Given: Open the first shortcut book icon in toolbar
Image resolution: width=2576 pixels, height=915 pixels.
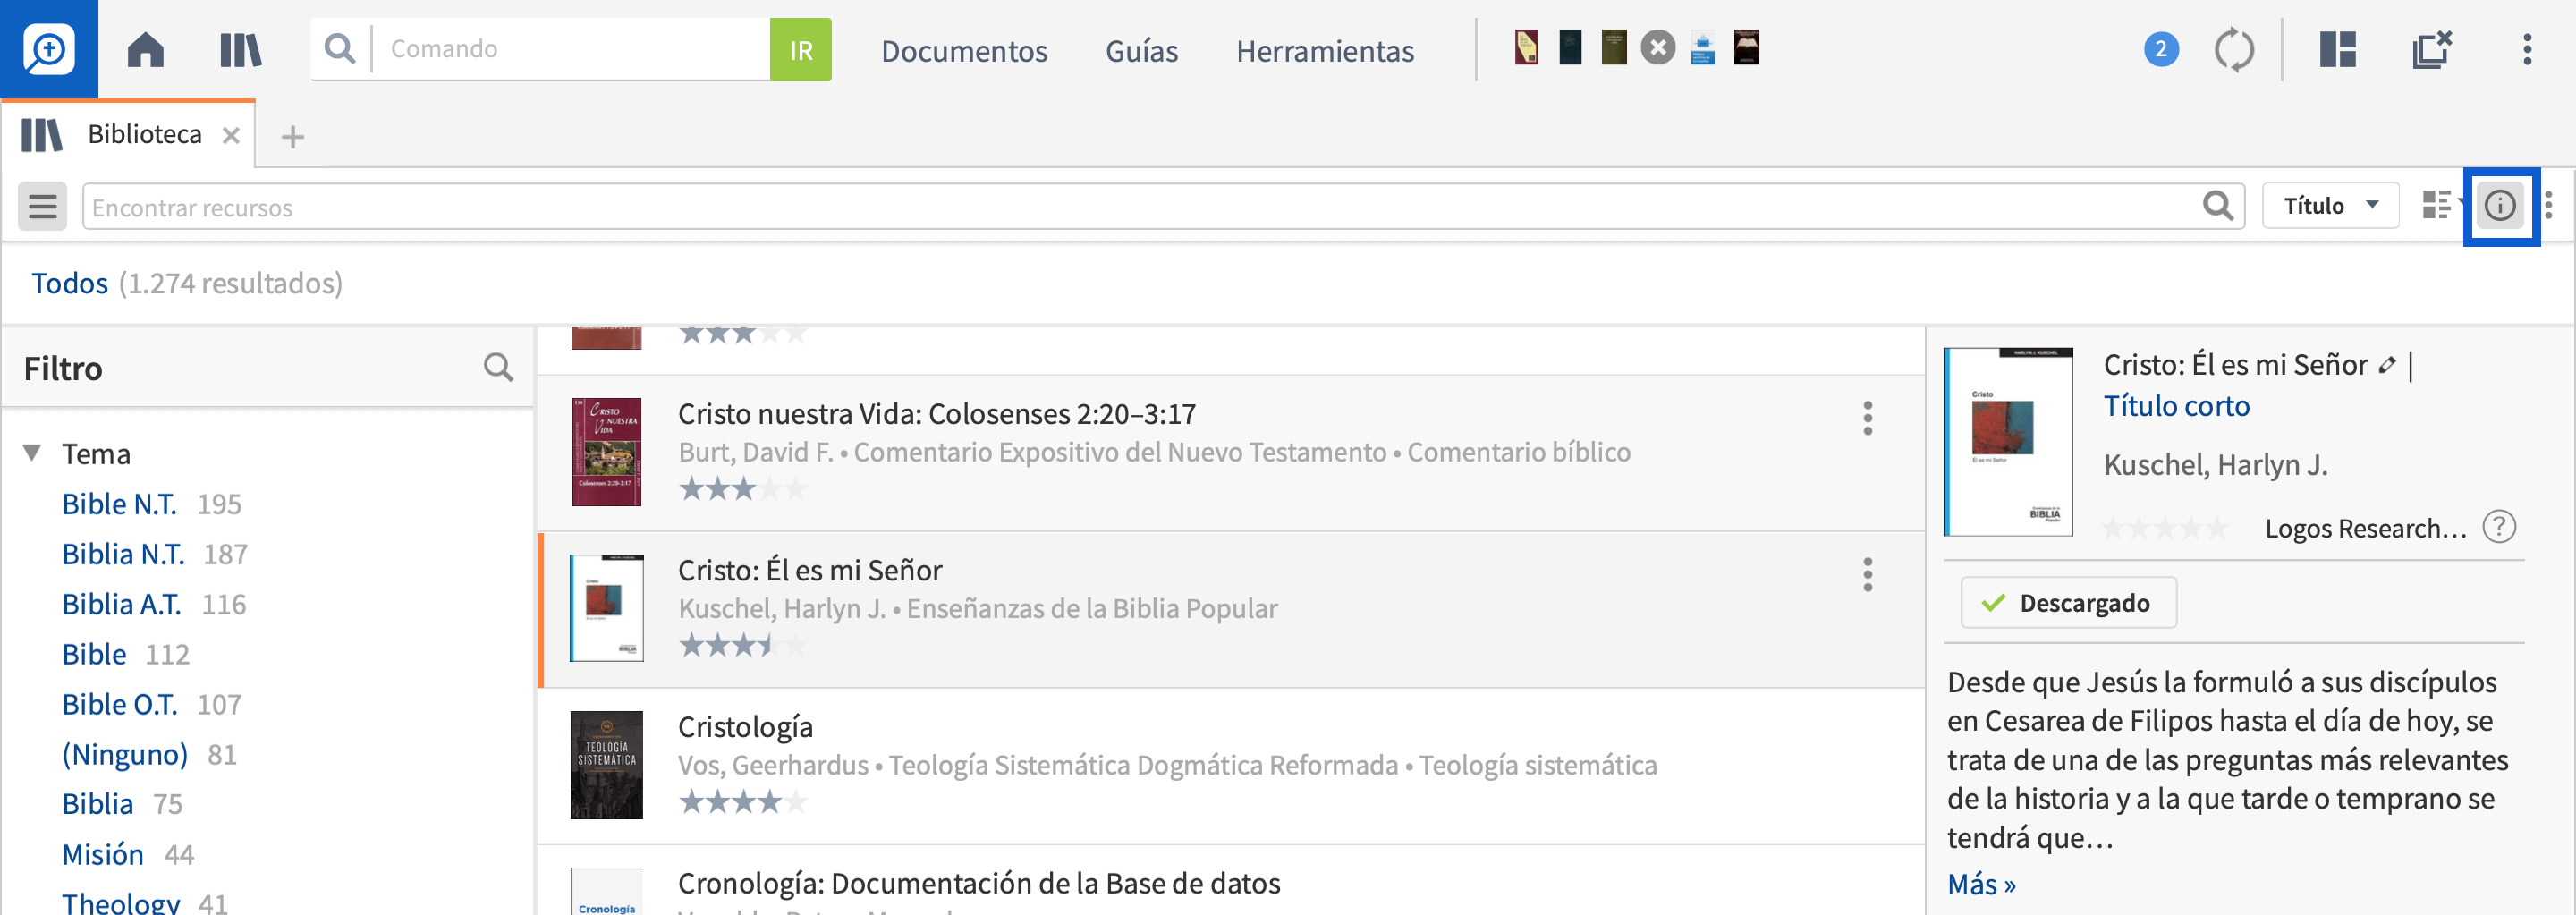Looking at the screenshot, I should [1526, 47].
